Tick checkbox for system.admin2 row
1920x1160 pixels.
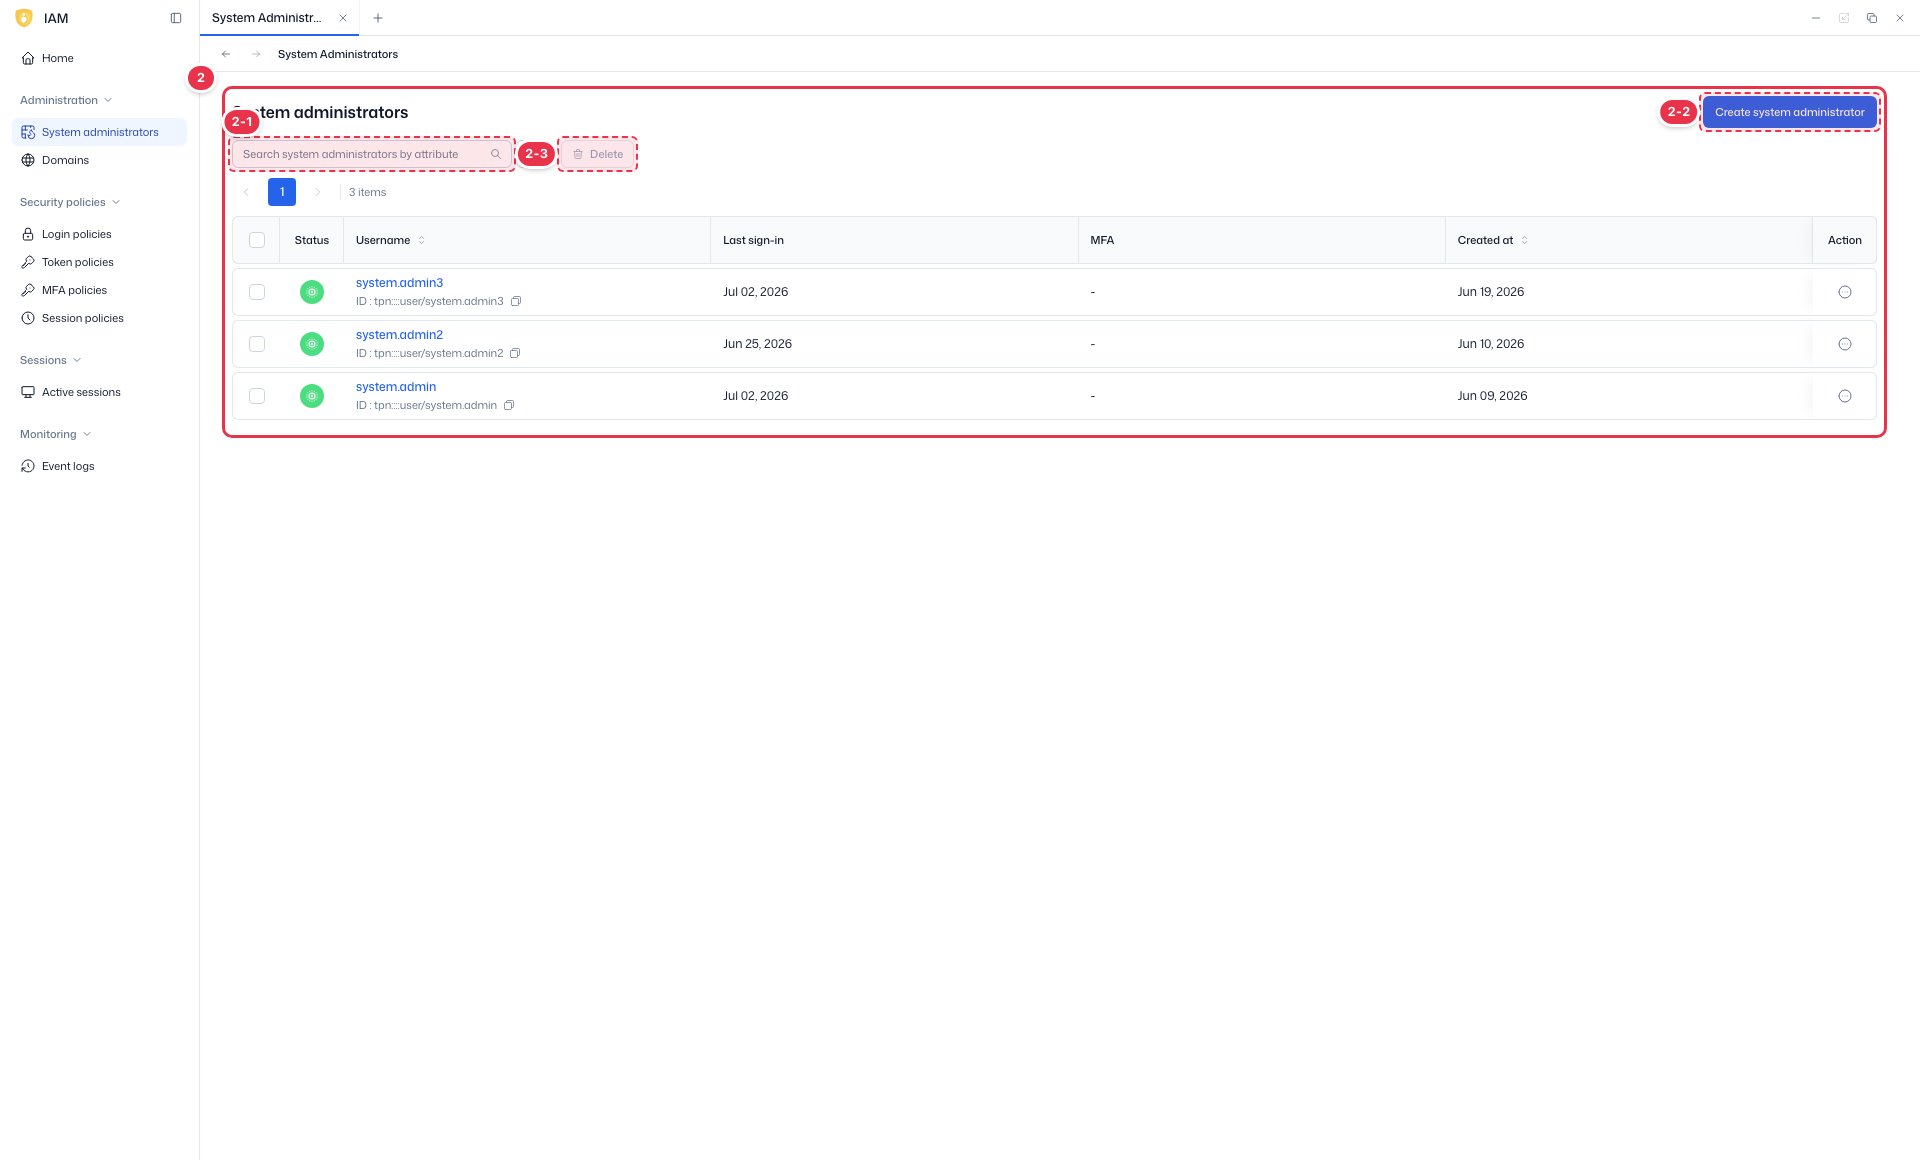coord(257,344)
